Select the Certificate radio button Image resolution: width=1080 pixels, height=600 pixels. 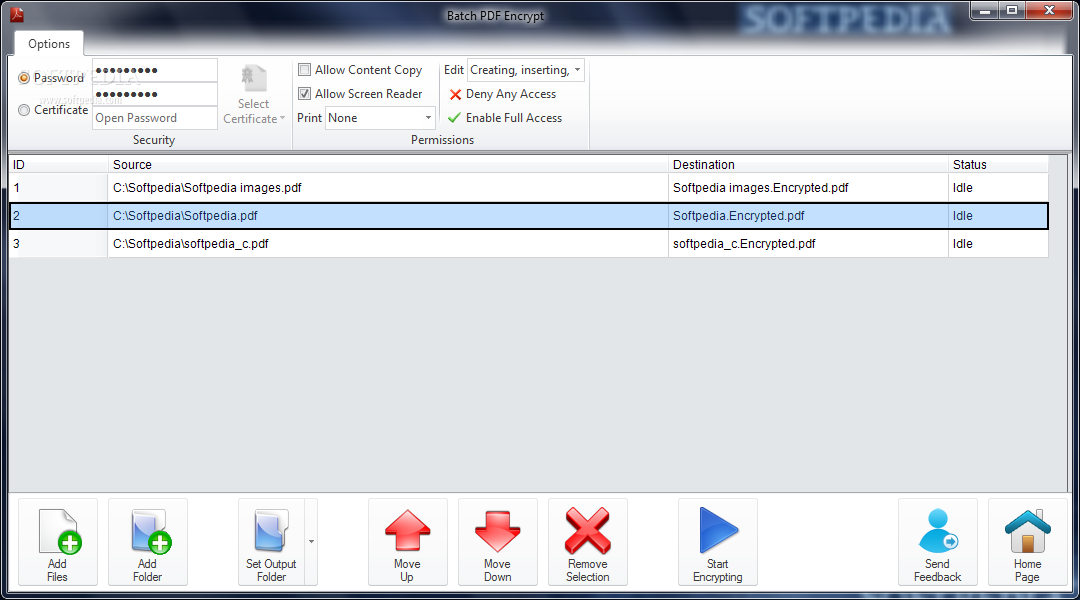(x=24, y=110)
